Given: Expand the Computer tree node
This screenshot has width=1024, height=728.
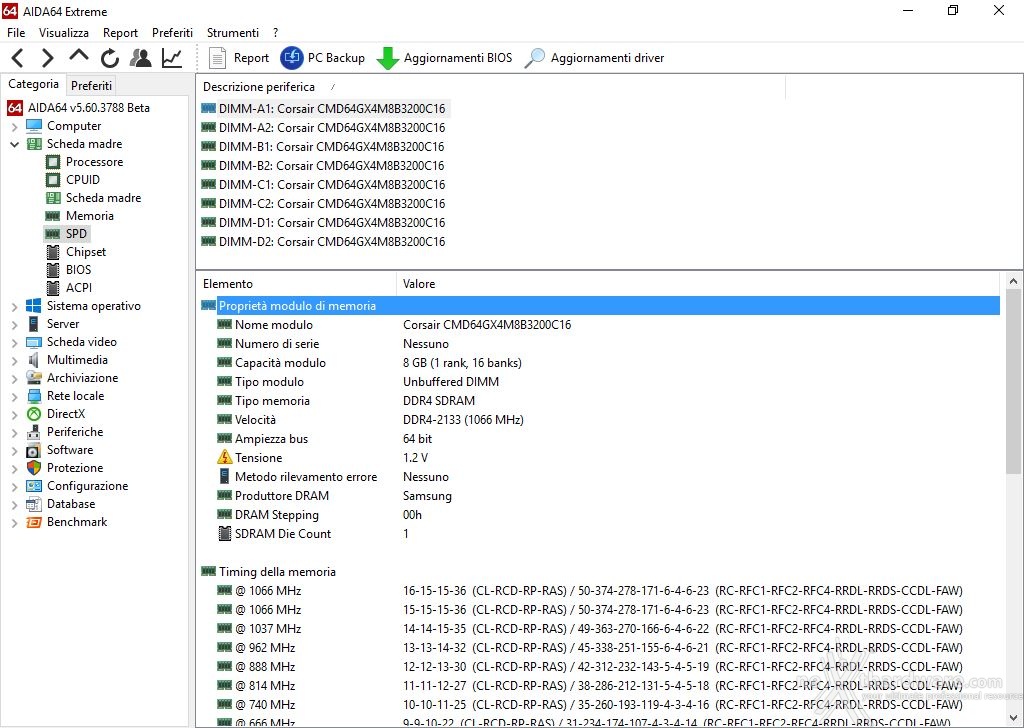Looking at the screenshot, I should click(14, 127).
